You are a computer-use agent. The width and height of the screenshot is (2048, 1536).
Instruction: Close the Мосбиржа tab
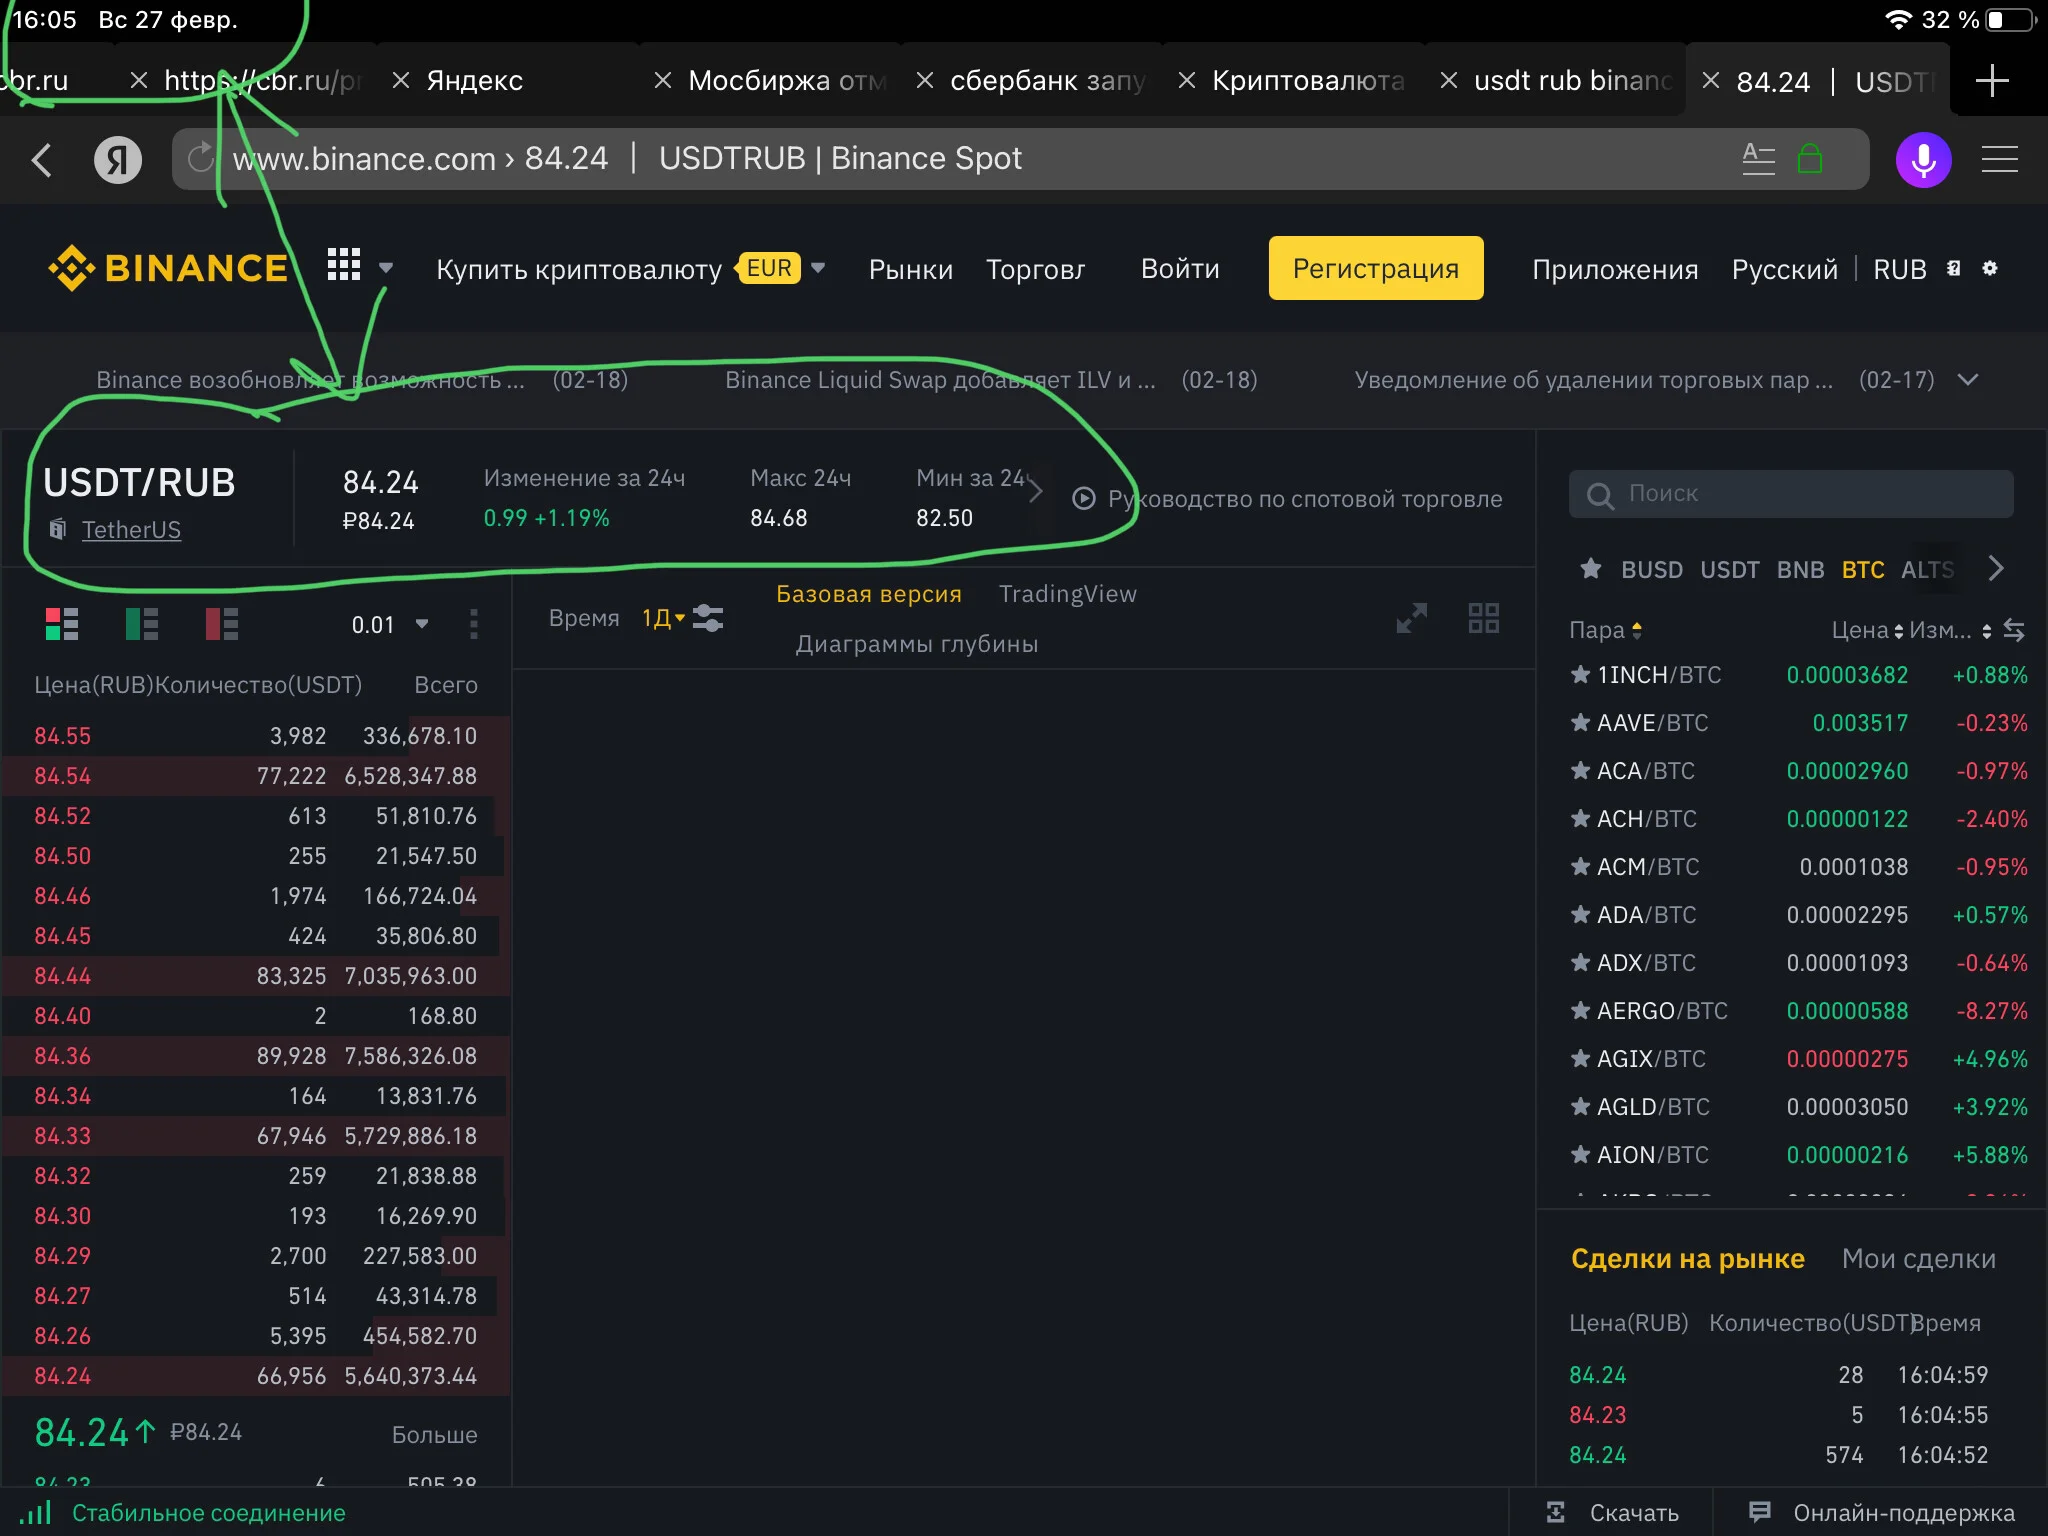tap(662, 81)
